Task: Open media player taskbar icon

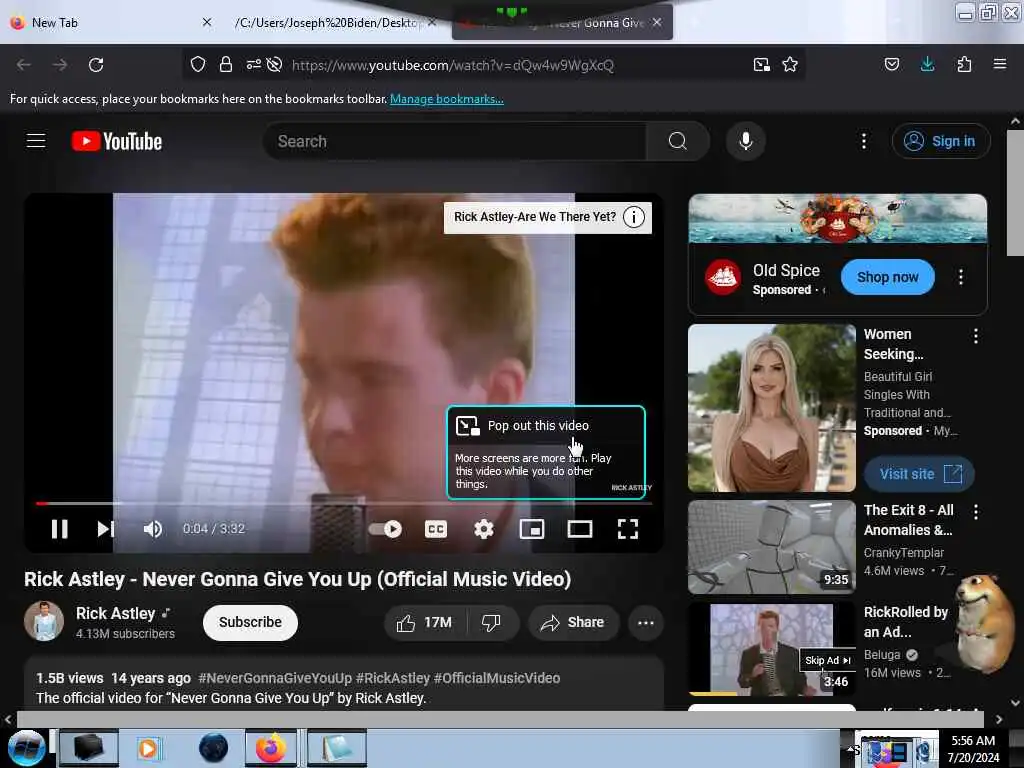Action: (x=148, y=748)
